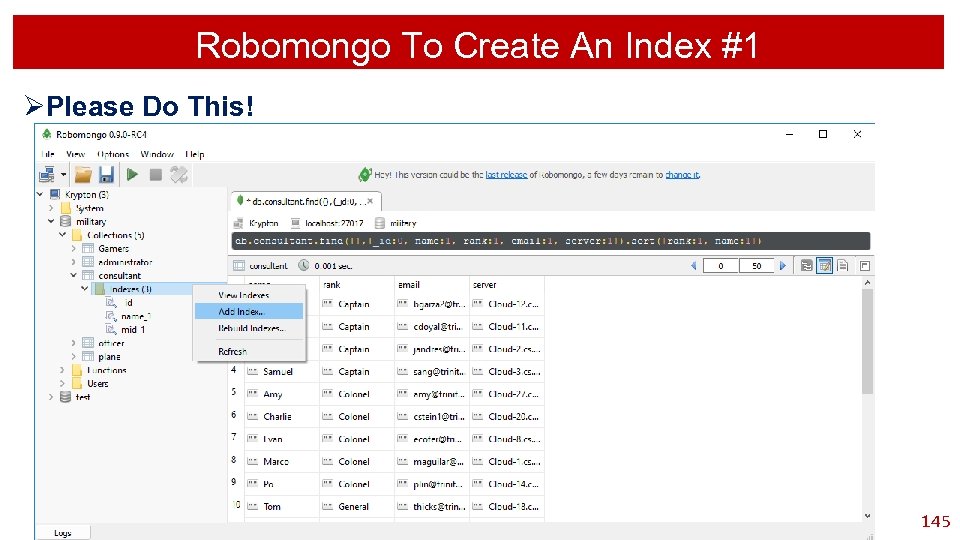960x540 pixels.
Task: Click the rotate orientation toolbar icon
Action: (x=179, y=175)
